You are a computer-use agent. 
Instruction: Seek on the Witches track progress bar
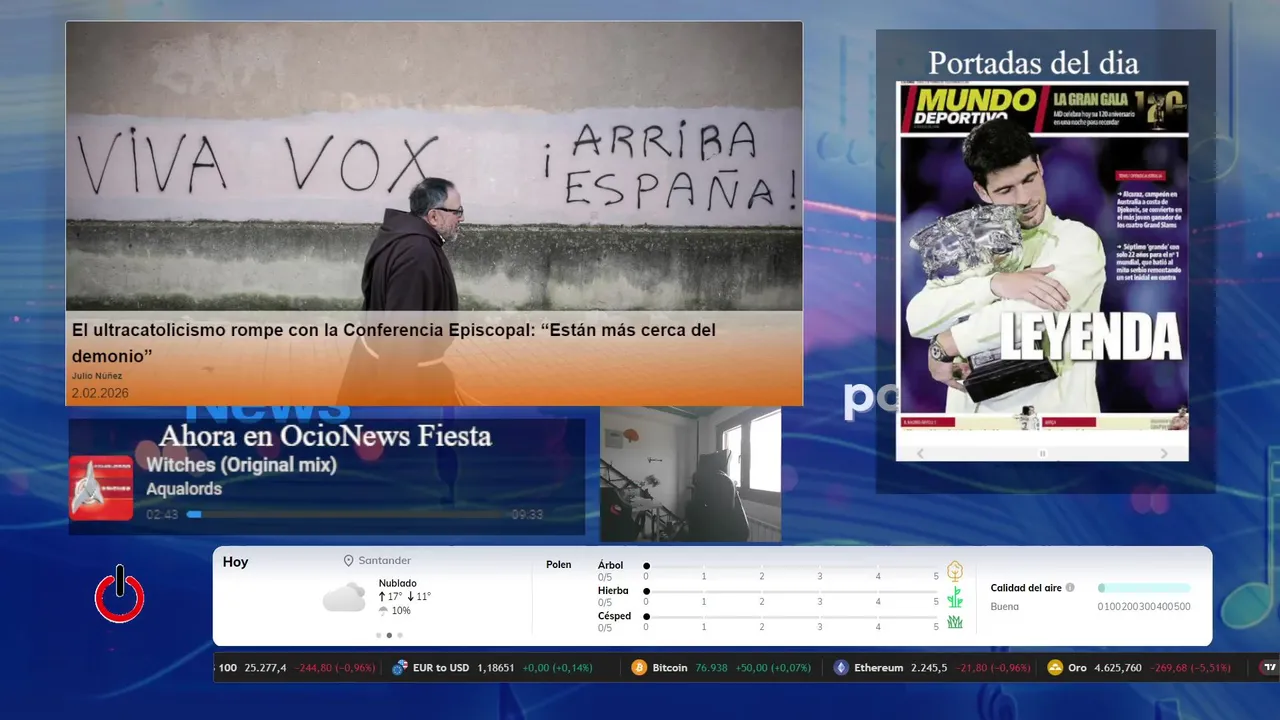pos(347,514)
